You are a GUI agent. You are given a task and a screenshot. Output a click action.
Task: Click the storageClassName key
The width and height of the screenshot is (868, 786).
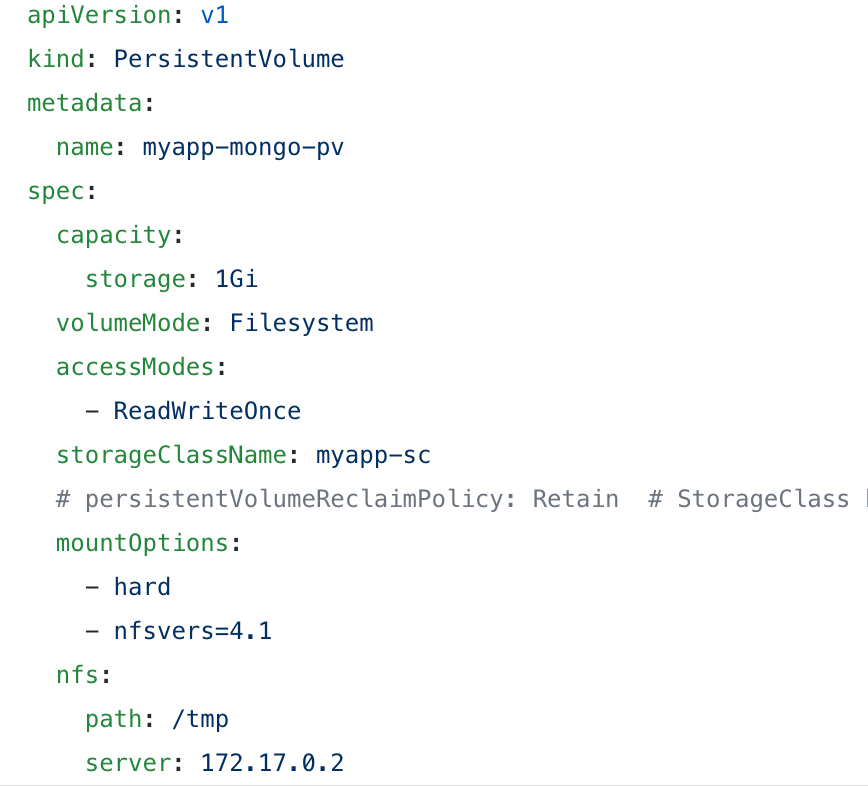pyautogui.click(x=172, y=455)
